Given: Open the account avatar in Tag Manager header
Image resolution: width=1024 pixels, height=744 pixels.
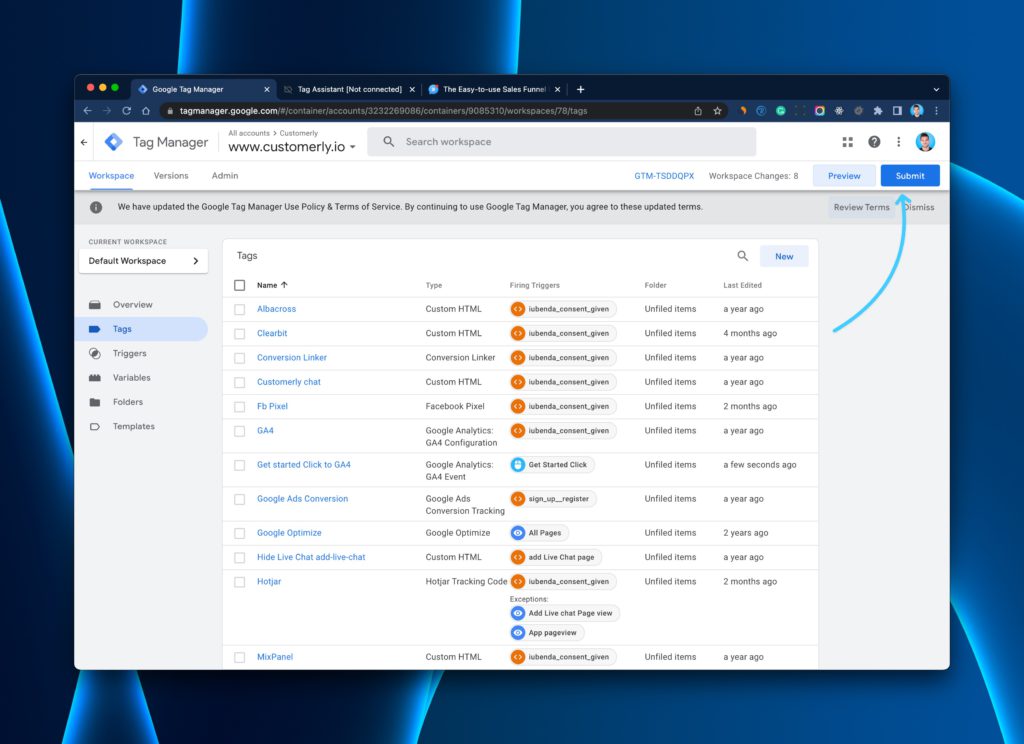Looking at the screenshot, I should click(x=925, y=142).
